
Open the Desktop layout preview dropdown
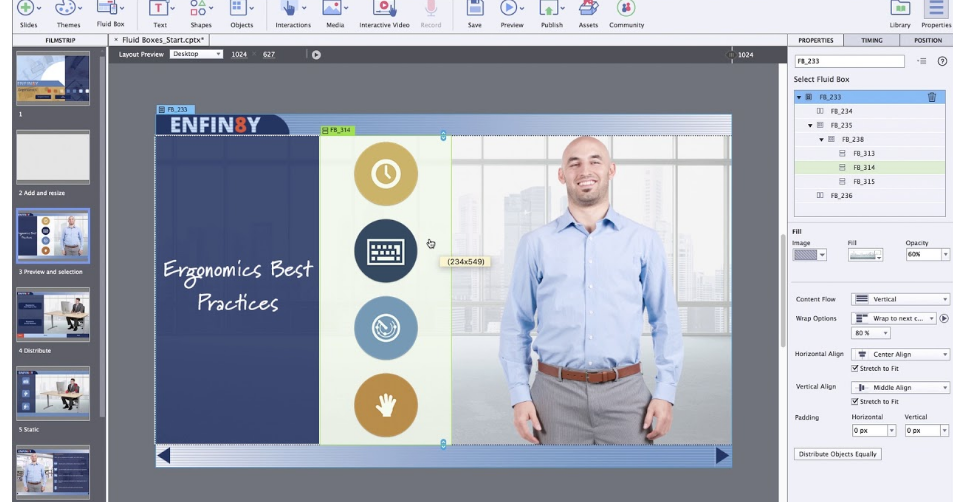point(196,54)
